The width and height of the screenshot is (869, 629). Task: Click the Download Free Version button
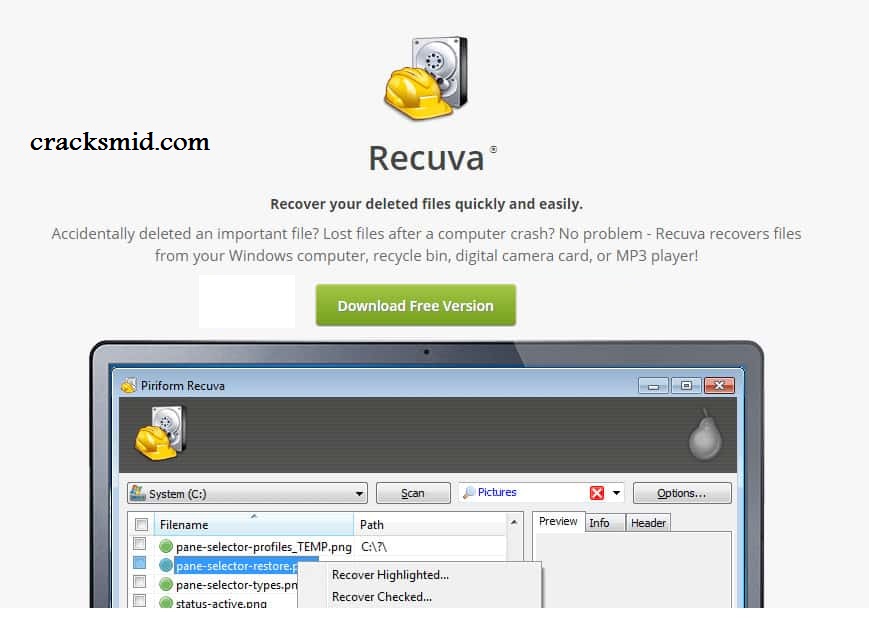coord(416,305)
